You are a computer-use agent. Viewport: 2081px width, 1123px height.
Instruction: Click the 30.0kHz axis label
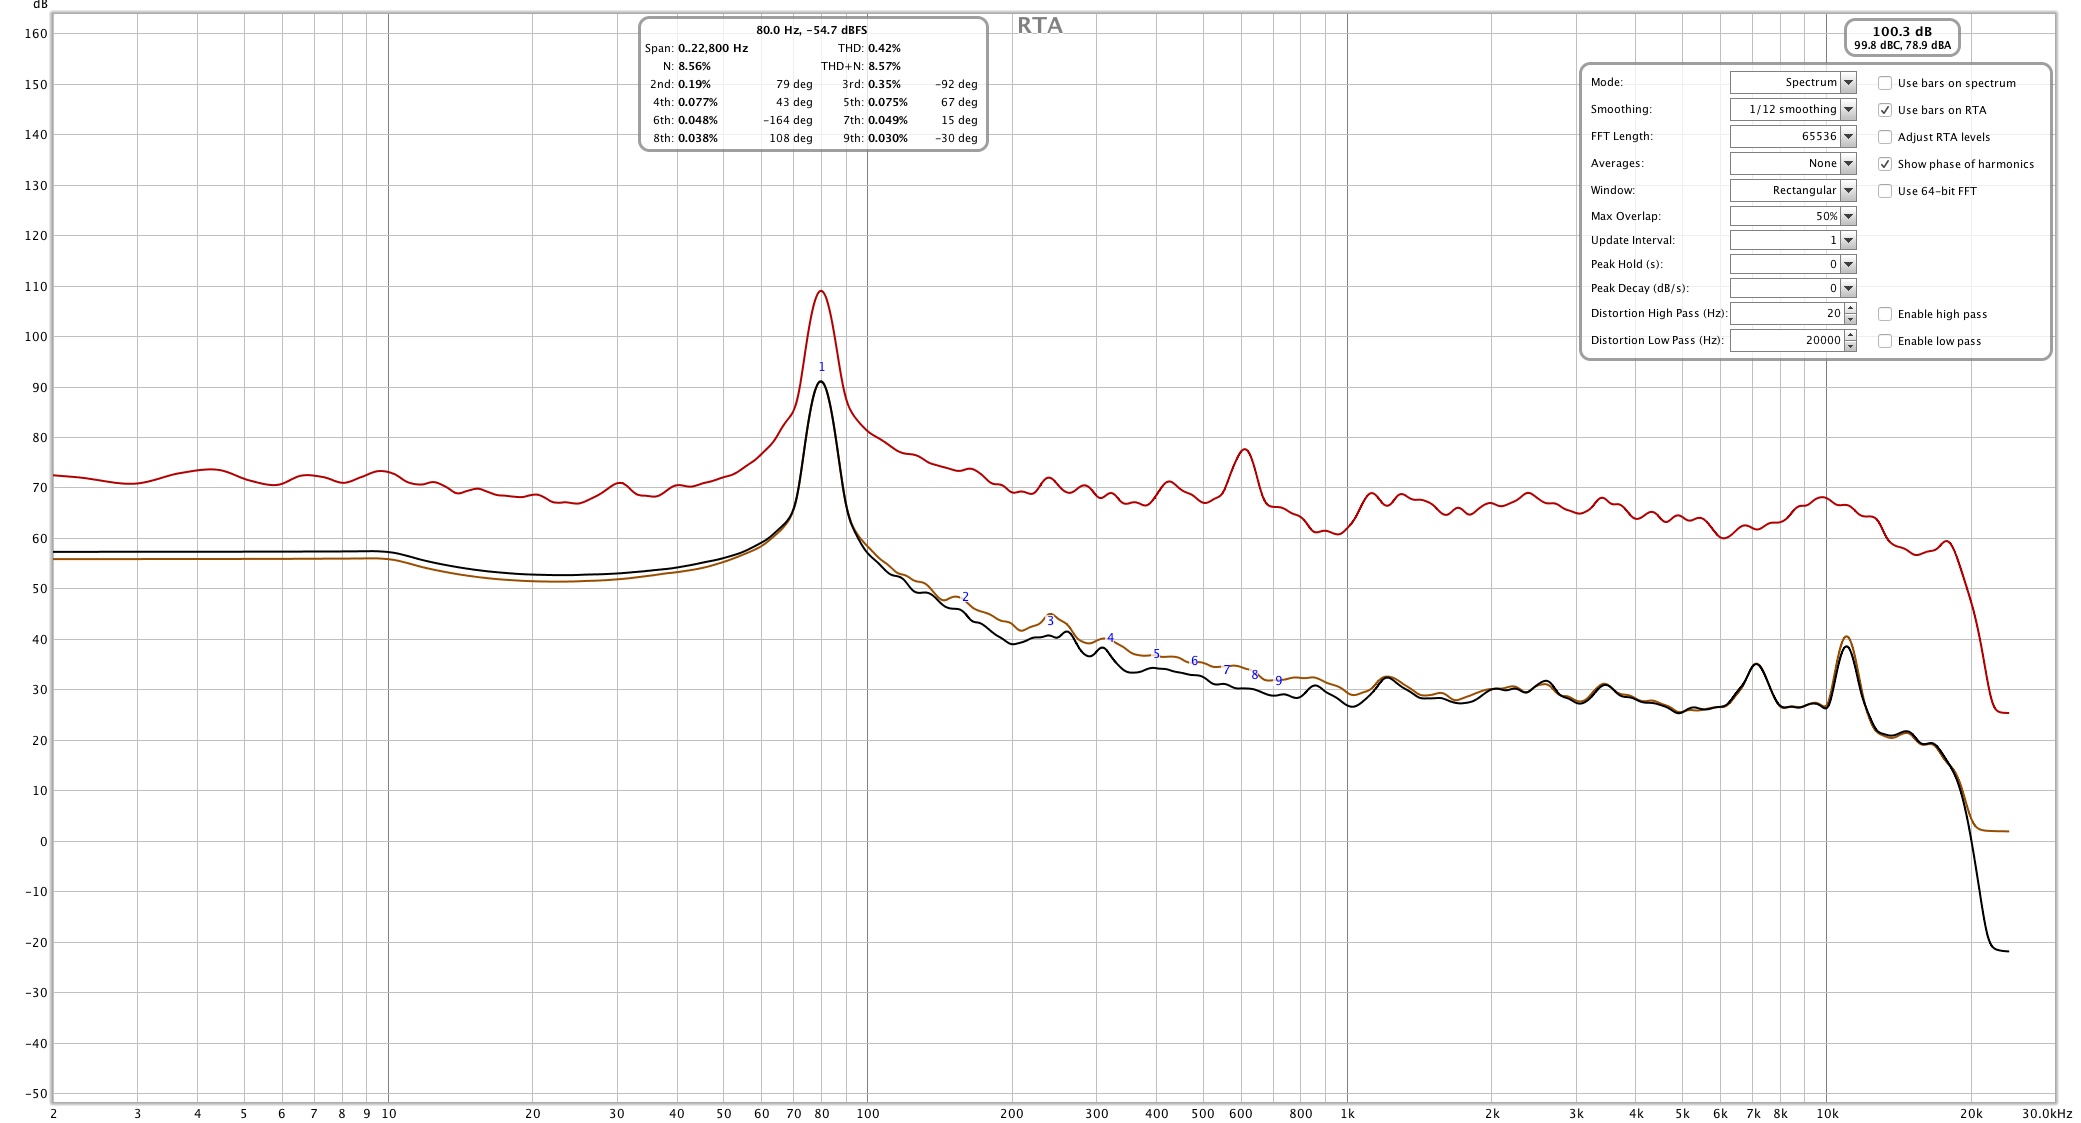2046,1113
